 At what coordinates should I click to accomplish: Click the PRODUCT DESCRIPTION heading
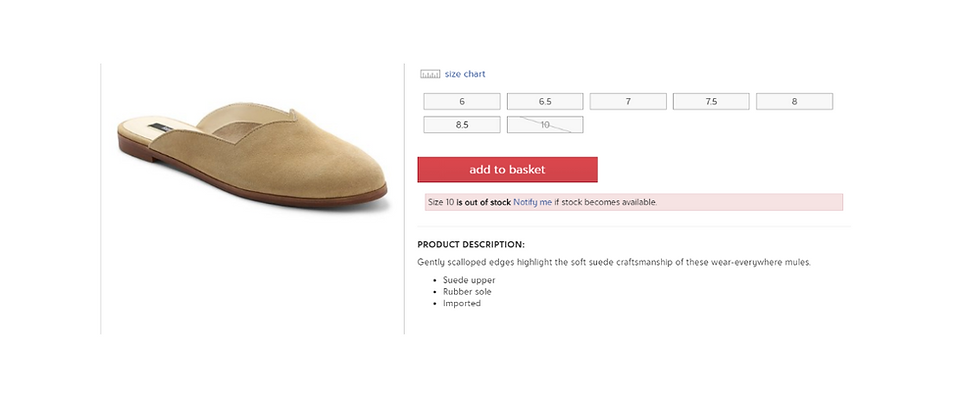click(x=470, y=244)
